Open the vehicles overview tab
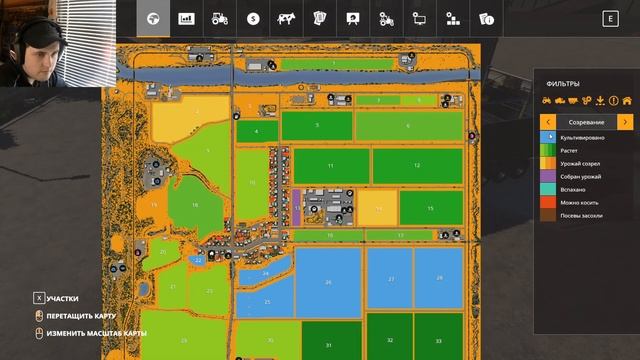 (x=220, y=18)
